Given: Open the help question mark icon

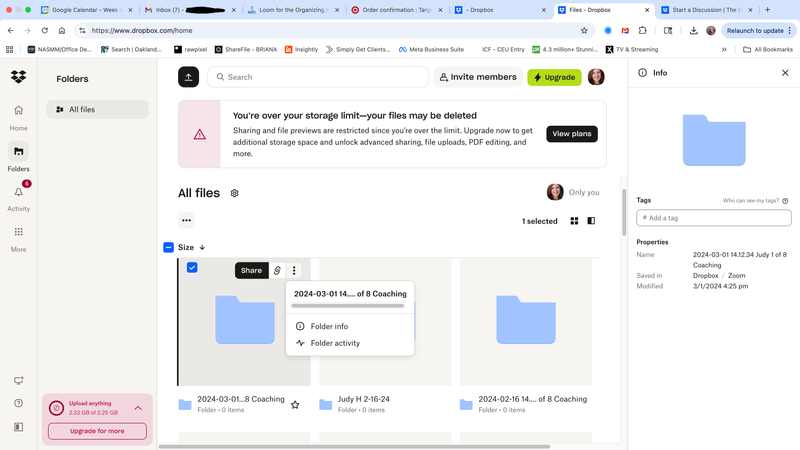Looking at the screenshot, I should pyautogui.click(x=18, y=403).
